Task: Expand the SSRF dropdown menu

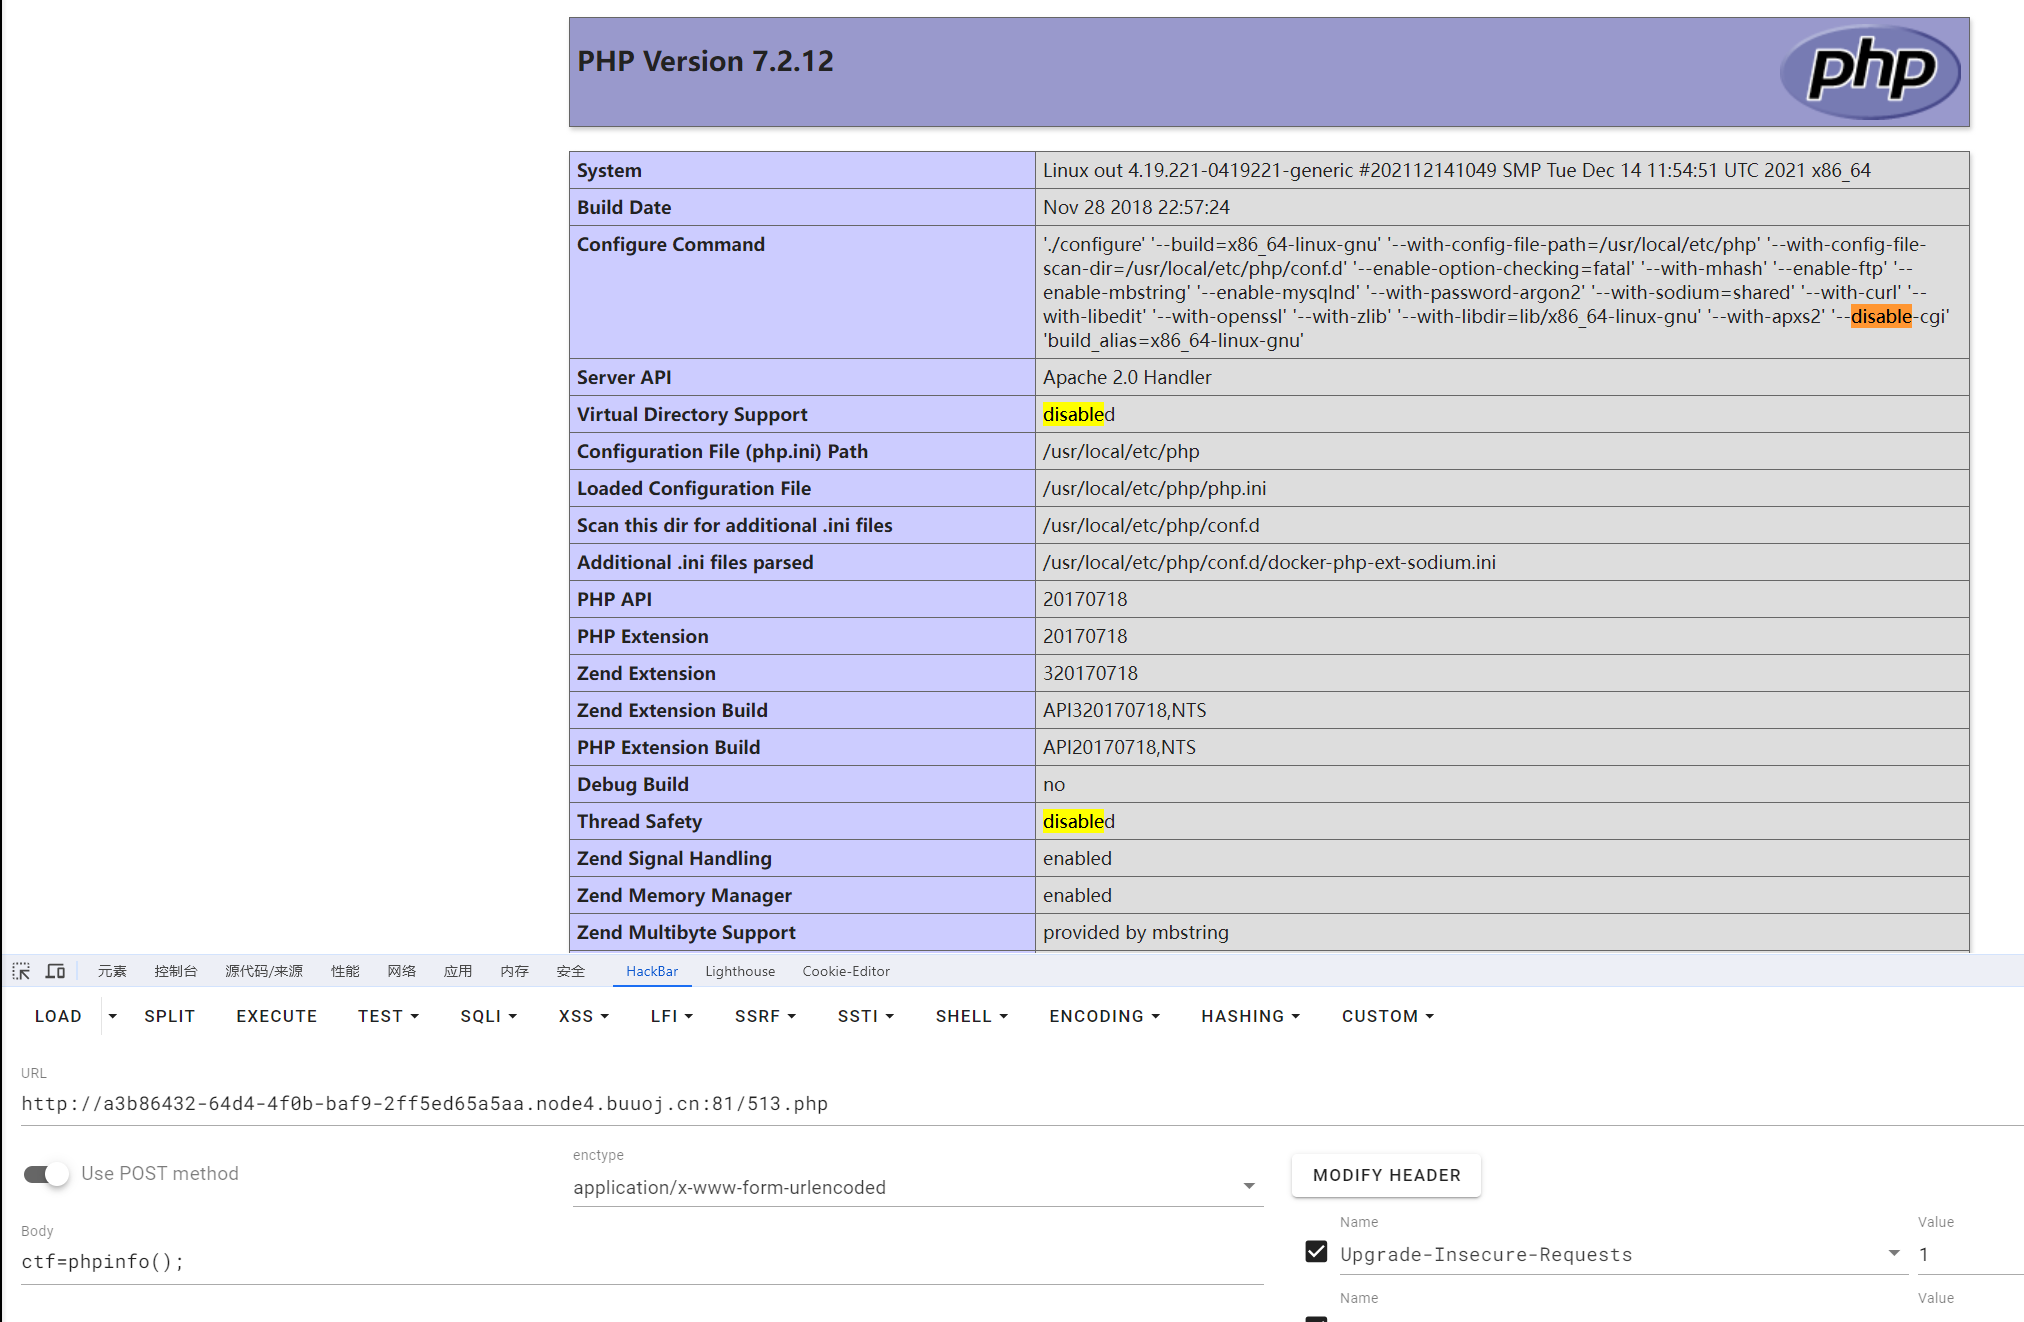Action: pos(765,1016)
